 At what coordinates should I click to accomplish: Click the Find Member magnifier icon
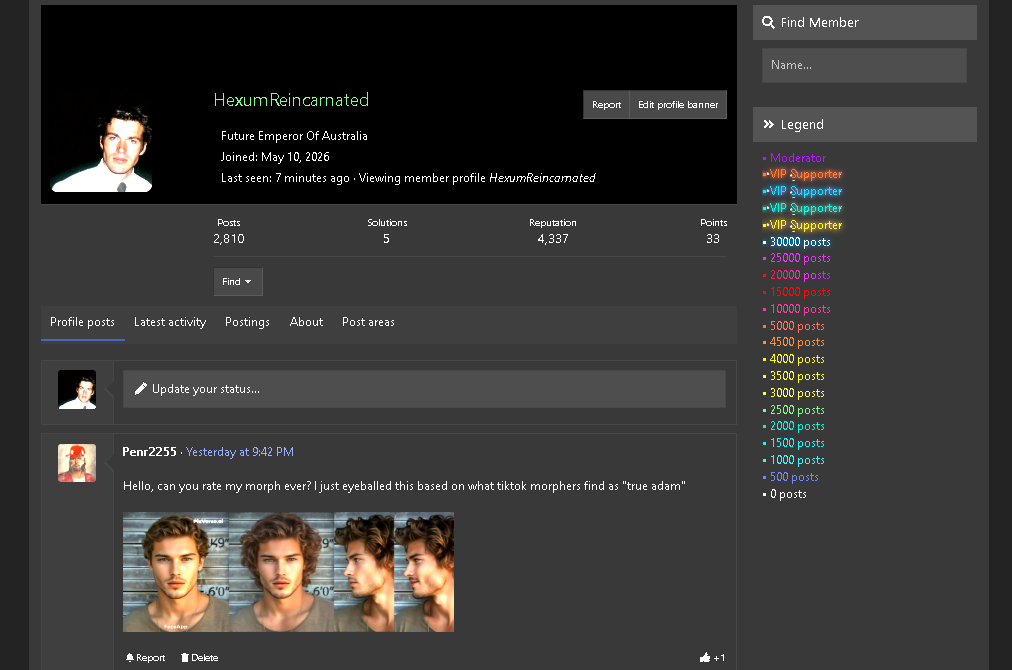pos(768,23)
